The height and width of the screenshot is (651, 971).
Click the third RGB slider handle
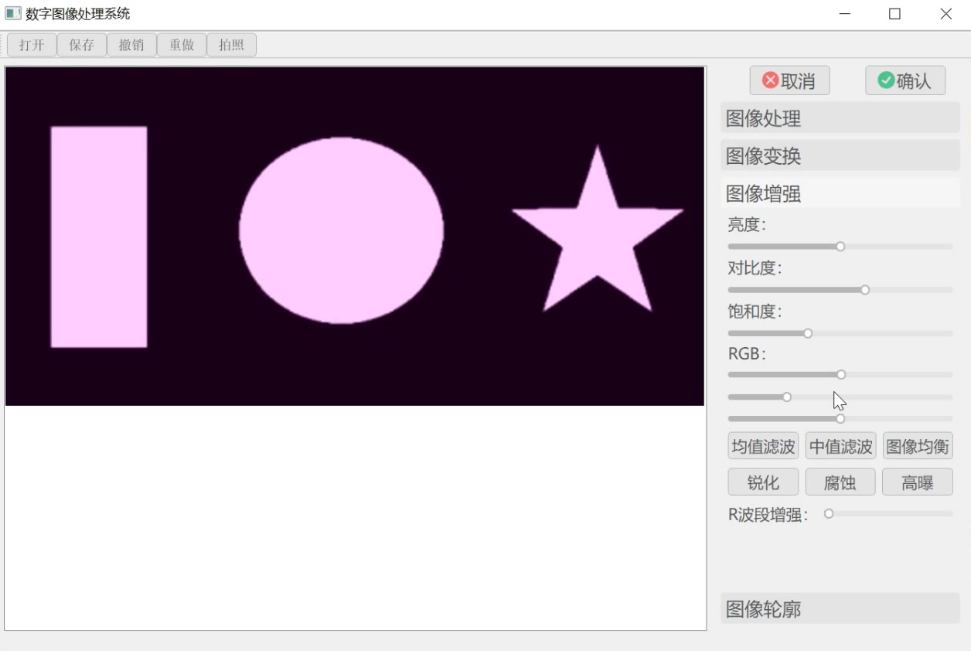pyautogui.click(x=840, y=419)
